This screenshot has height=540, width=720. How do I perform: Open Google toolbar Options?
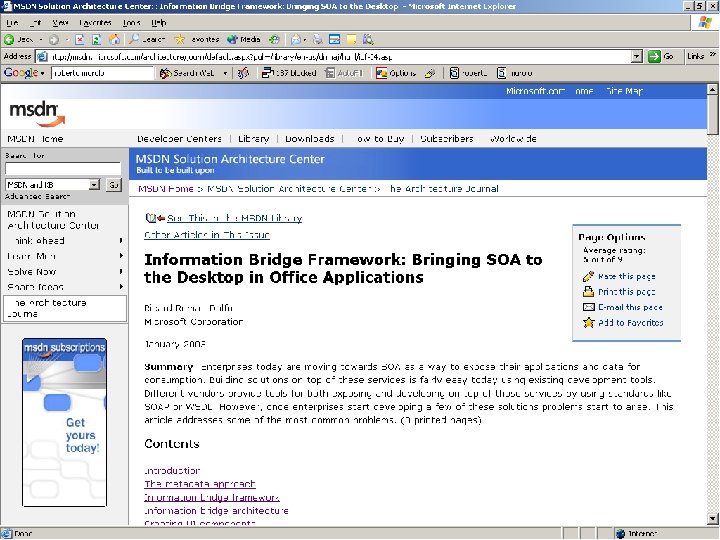click(396, 73)
